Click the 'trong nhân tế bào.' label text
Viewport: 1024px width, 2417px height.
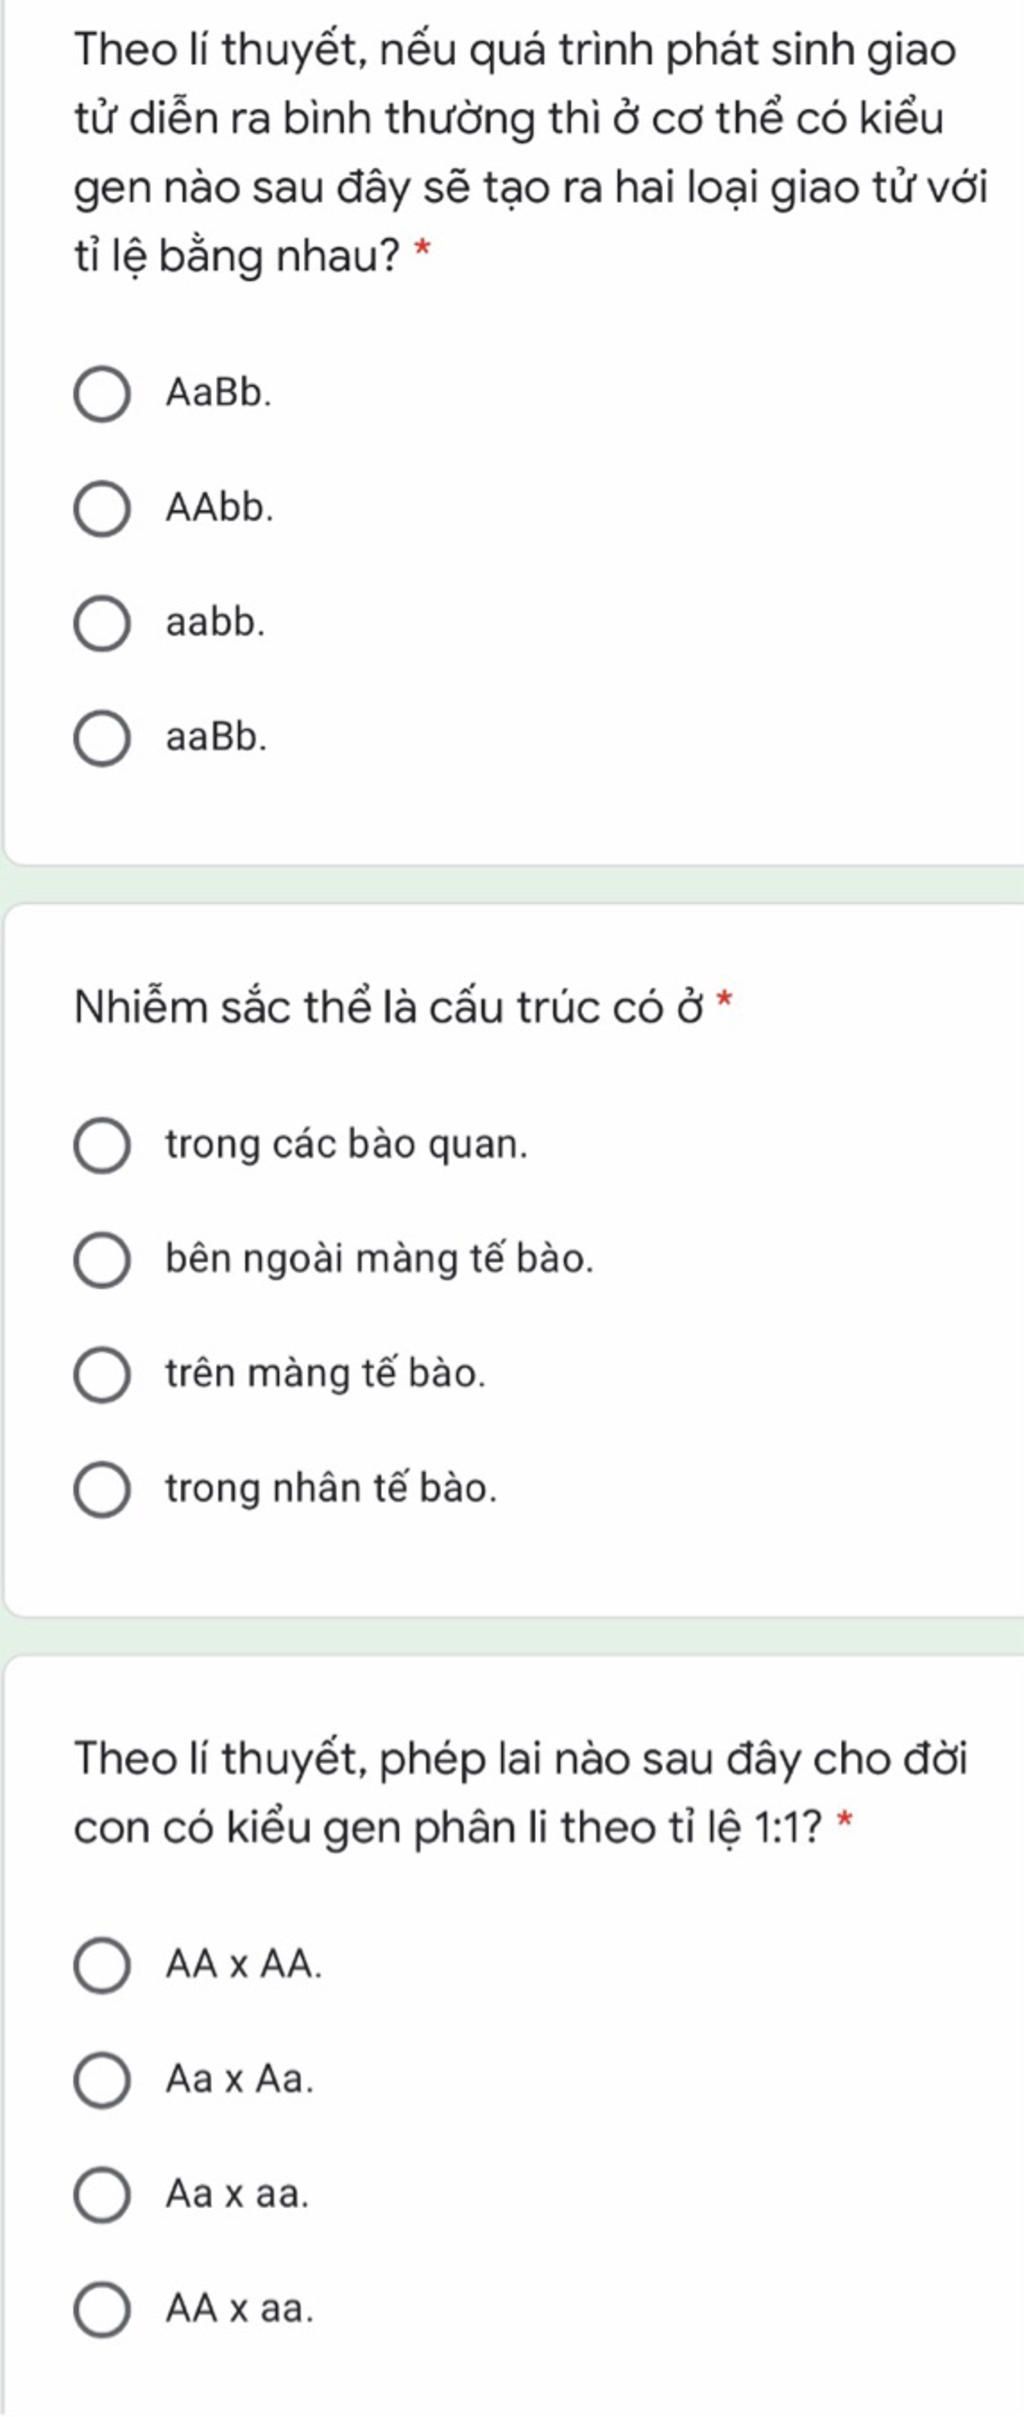click(x=331, y=1489)
